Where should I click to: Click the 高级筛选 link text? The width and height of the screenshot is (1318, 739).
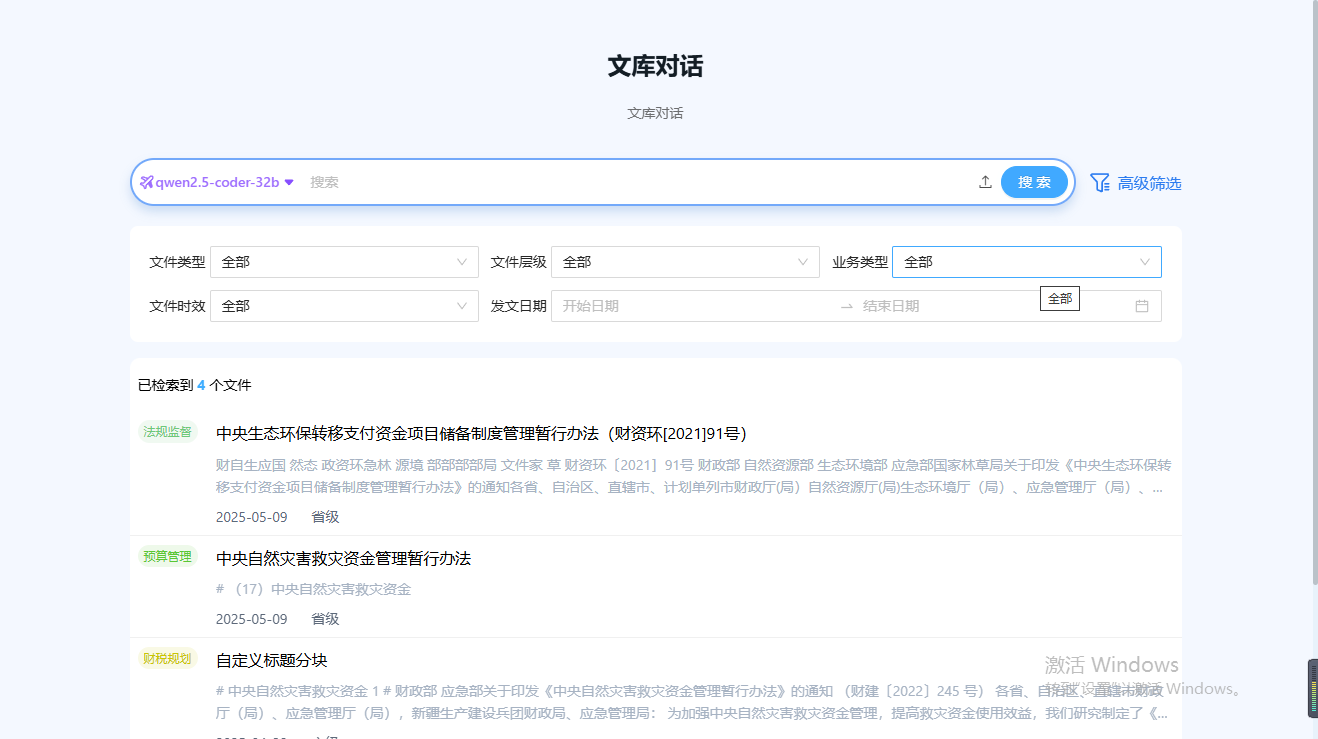tap(1149, 184)
